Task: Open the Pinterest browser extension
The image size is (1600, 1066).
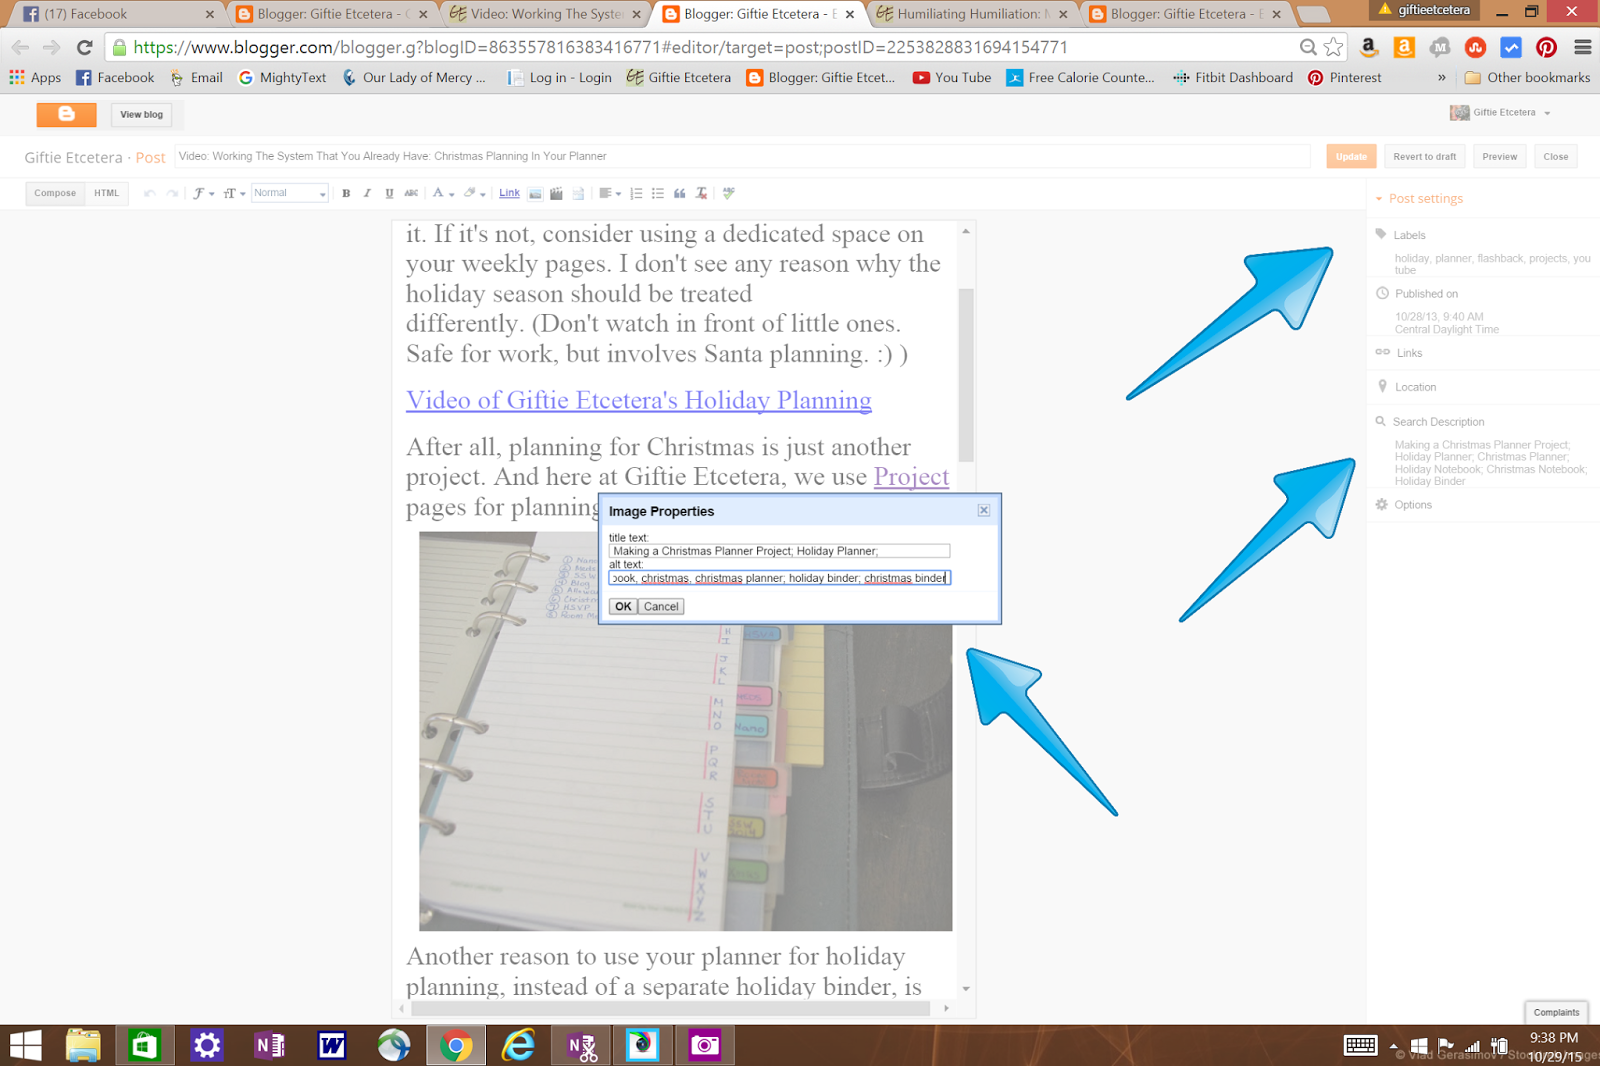Action: [1546, 47]
